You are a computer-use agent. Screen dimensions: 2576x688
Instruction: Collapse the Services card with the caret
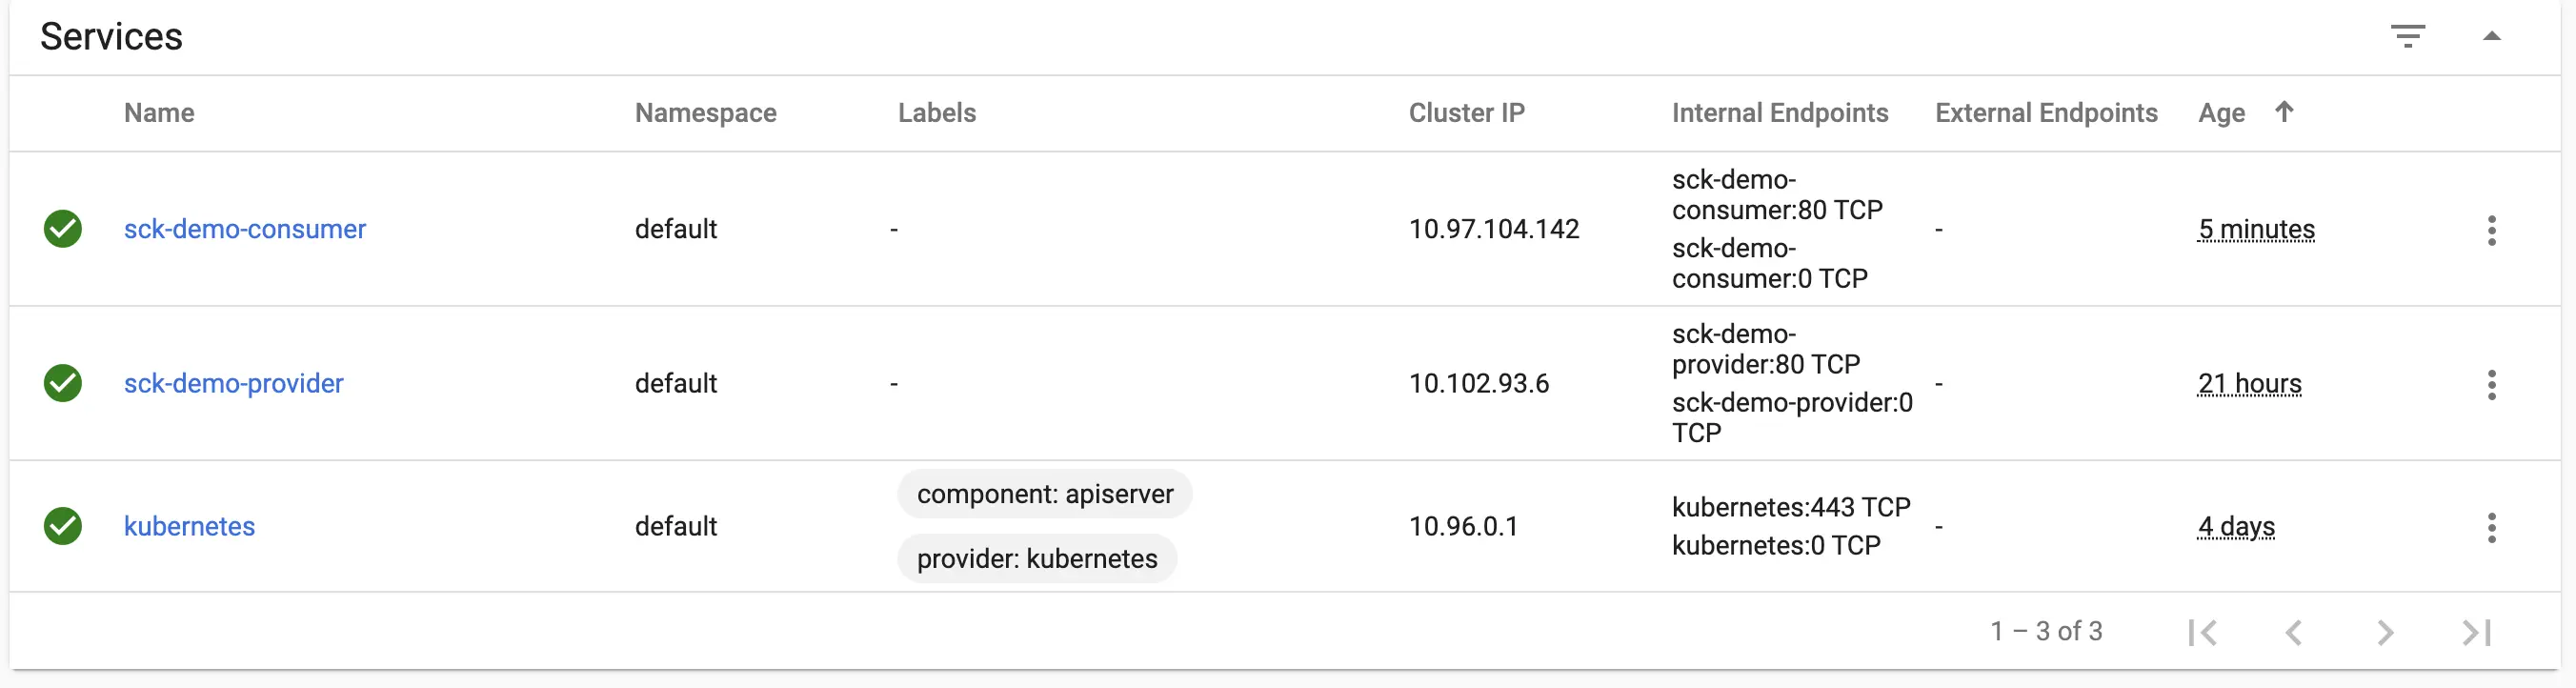point(2491,37)
